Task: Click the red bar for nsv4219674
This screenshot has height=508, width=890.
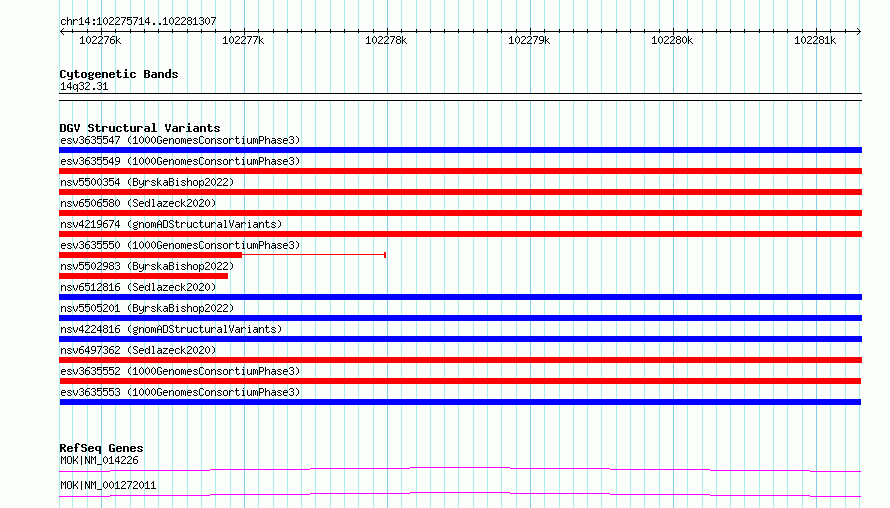Action: pos(460,234)
